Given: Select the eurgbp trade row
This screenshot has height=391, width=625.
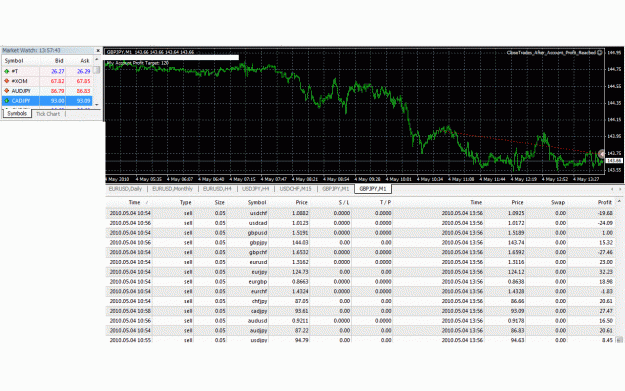Looking at the screenshot, I should point(360,281).
